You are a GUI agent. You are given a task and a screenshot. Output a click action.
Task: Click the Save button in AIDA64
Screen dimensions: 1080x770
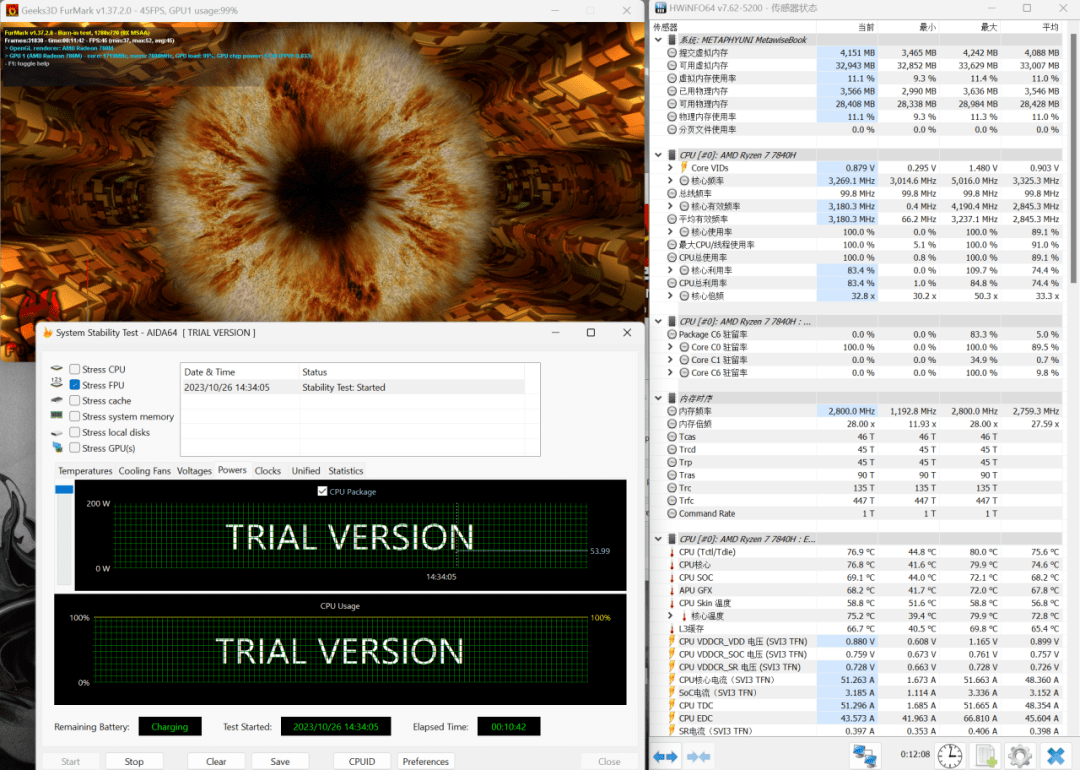point(280,761)
